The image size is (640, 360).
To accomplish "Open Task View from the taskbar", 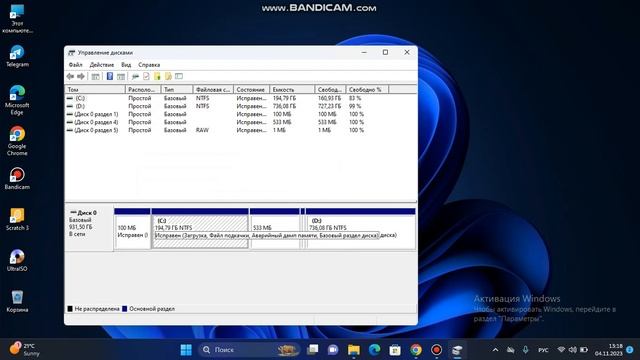I will 313,350.
